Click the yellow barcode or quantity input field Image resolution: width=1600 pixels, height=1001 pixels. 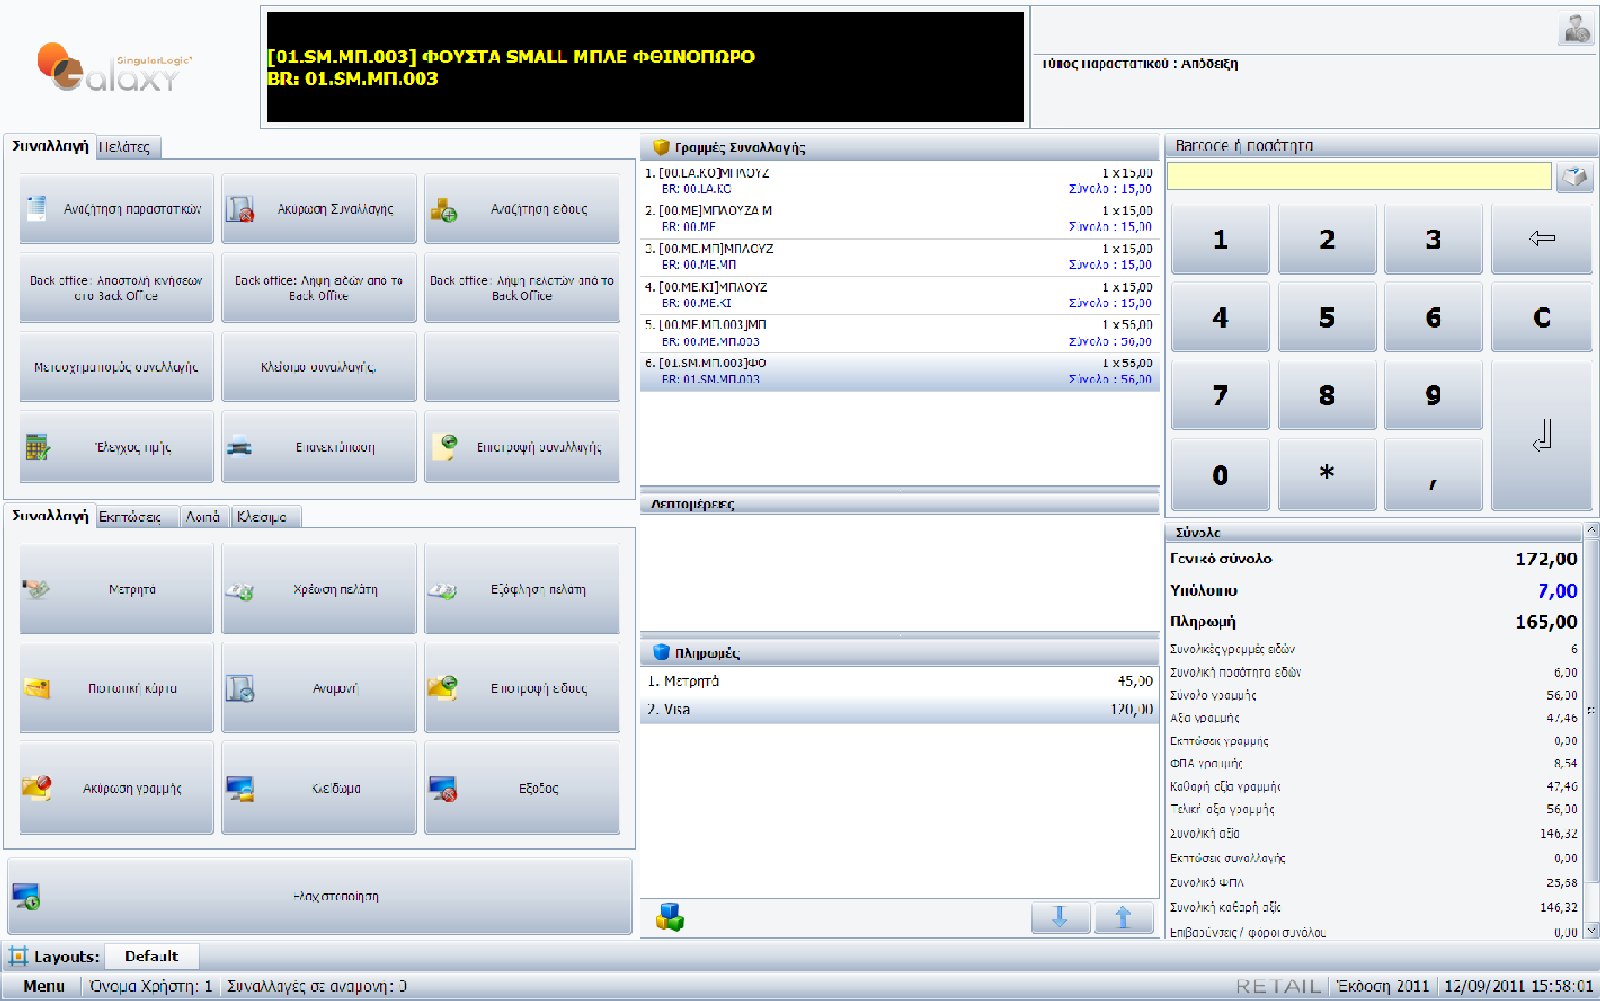[1358, 177]
